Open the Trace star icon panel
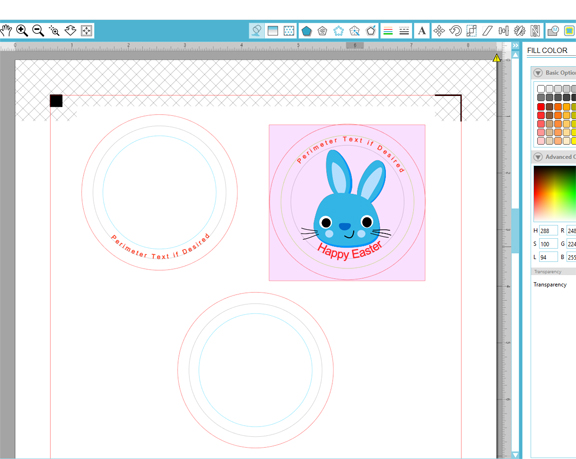 (354, 31)
